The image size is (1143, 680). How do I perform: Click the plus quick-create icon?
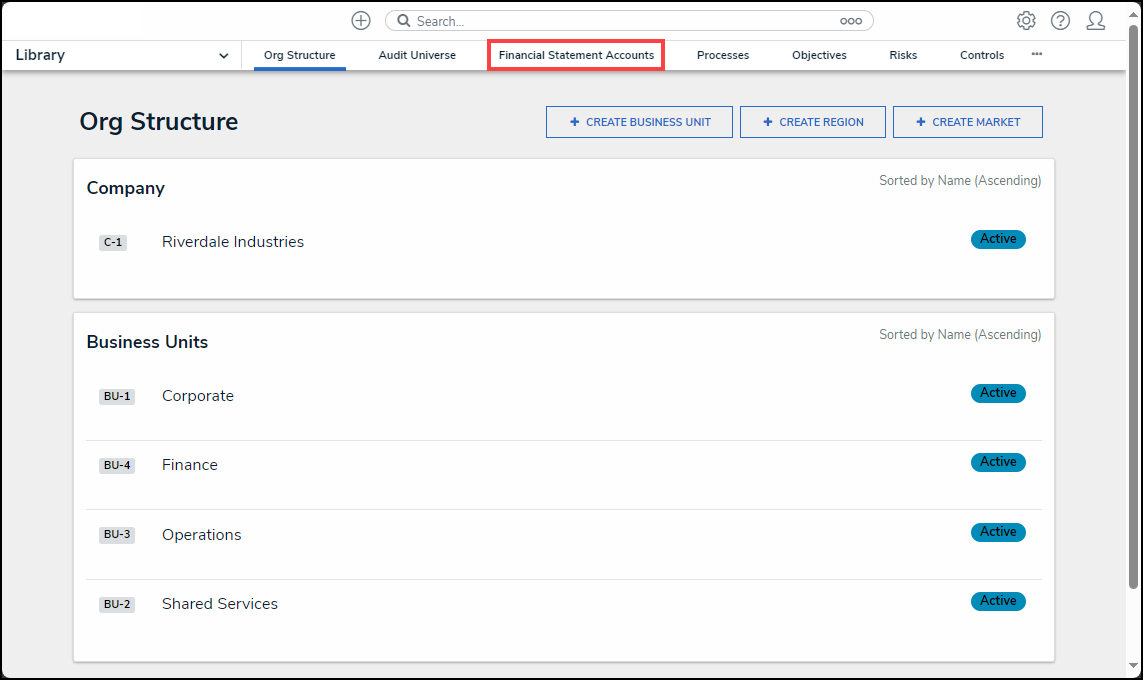click(x=361, y=21)
